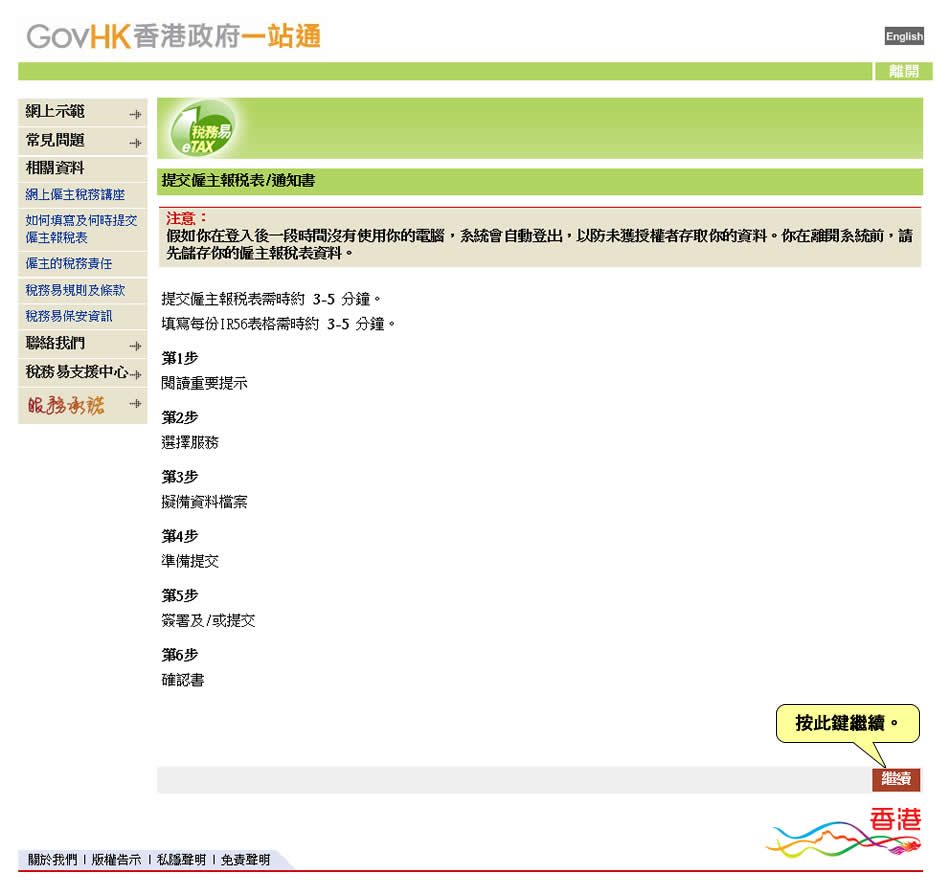Expand the arrow beside 常見問題

[136, 143]
